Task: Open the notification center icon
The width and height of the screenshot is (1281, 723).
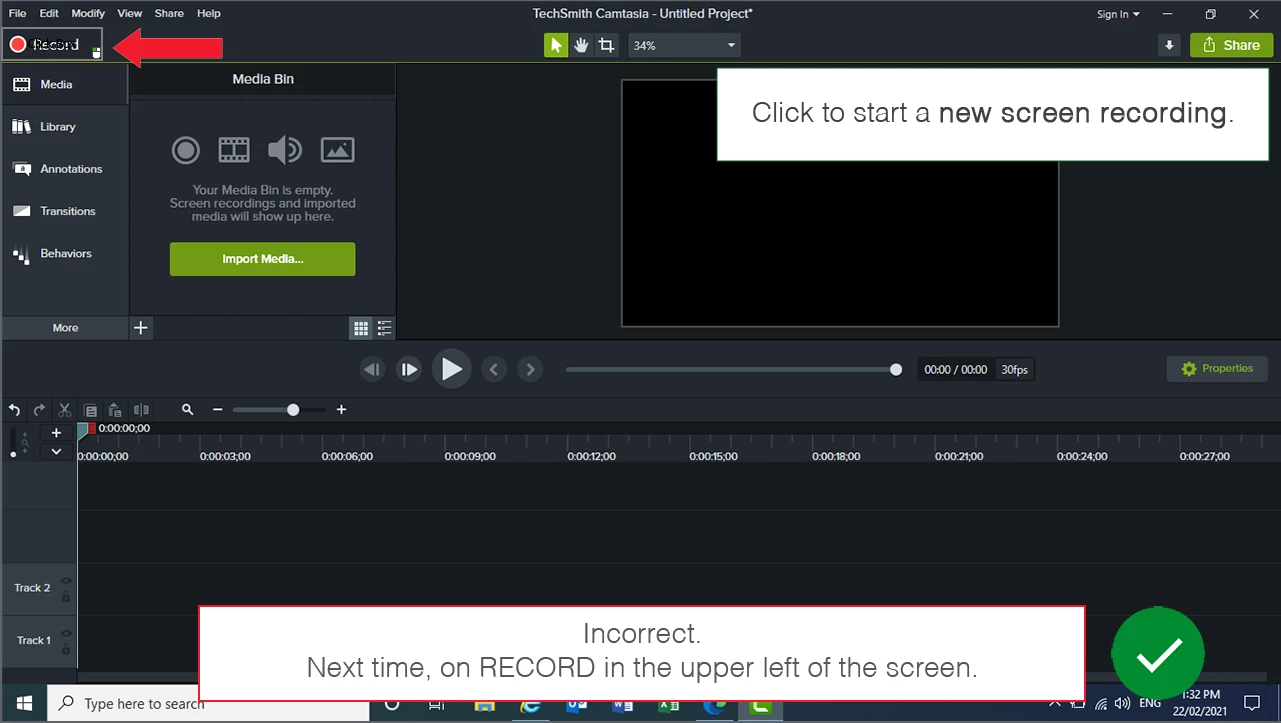Action: (x=1252, y=704)
